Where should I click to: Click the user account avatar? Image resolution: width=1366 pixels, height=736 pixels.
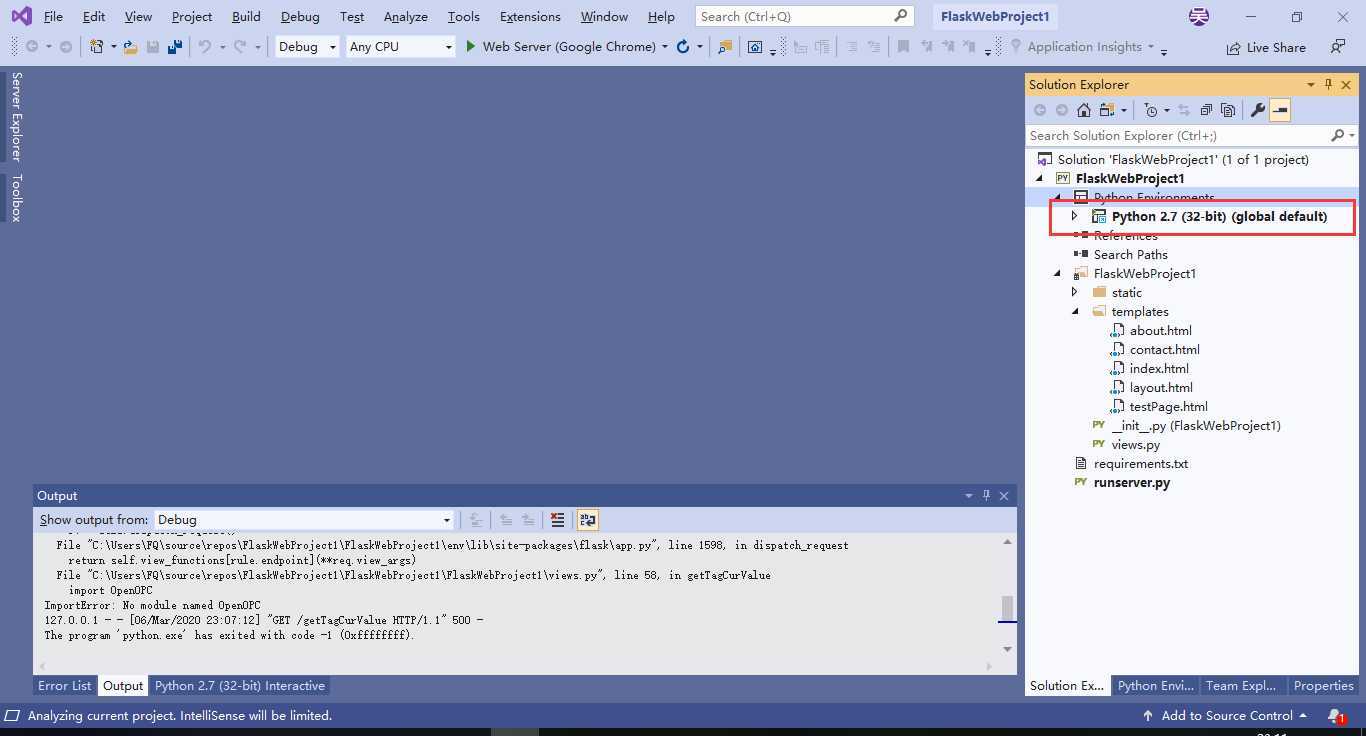coord(1198,16)
